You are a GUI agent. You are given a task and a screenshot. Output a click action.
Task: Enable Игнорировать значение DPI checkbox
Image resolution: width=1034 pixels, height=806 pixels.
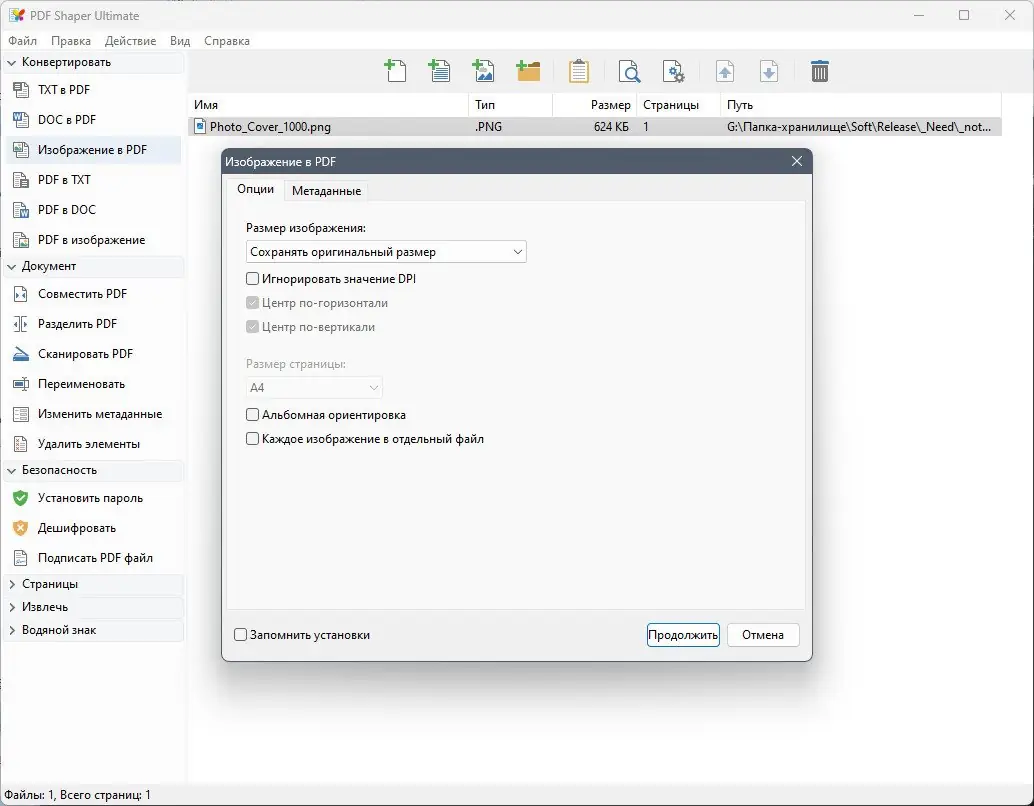[252, 279]
